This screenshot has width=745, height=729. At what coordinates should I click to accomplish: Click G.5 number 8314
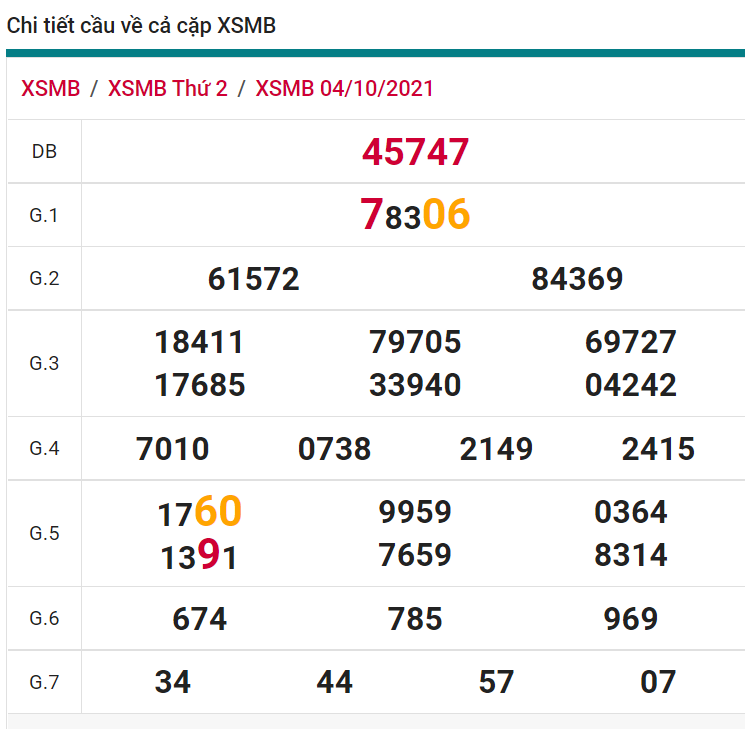pos(631,555)
